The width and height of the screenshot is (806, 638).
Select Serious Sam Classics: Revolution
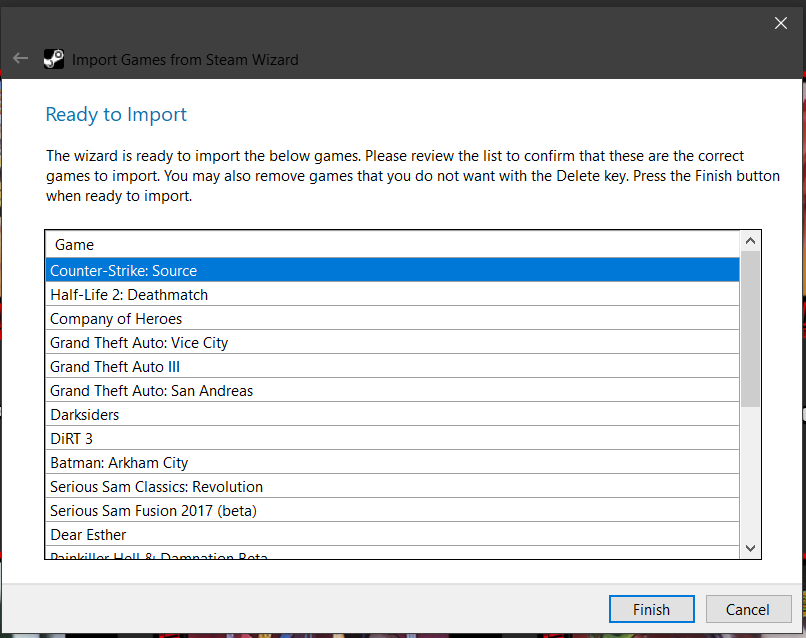(392, 486)
